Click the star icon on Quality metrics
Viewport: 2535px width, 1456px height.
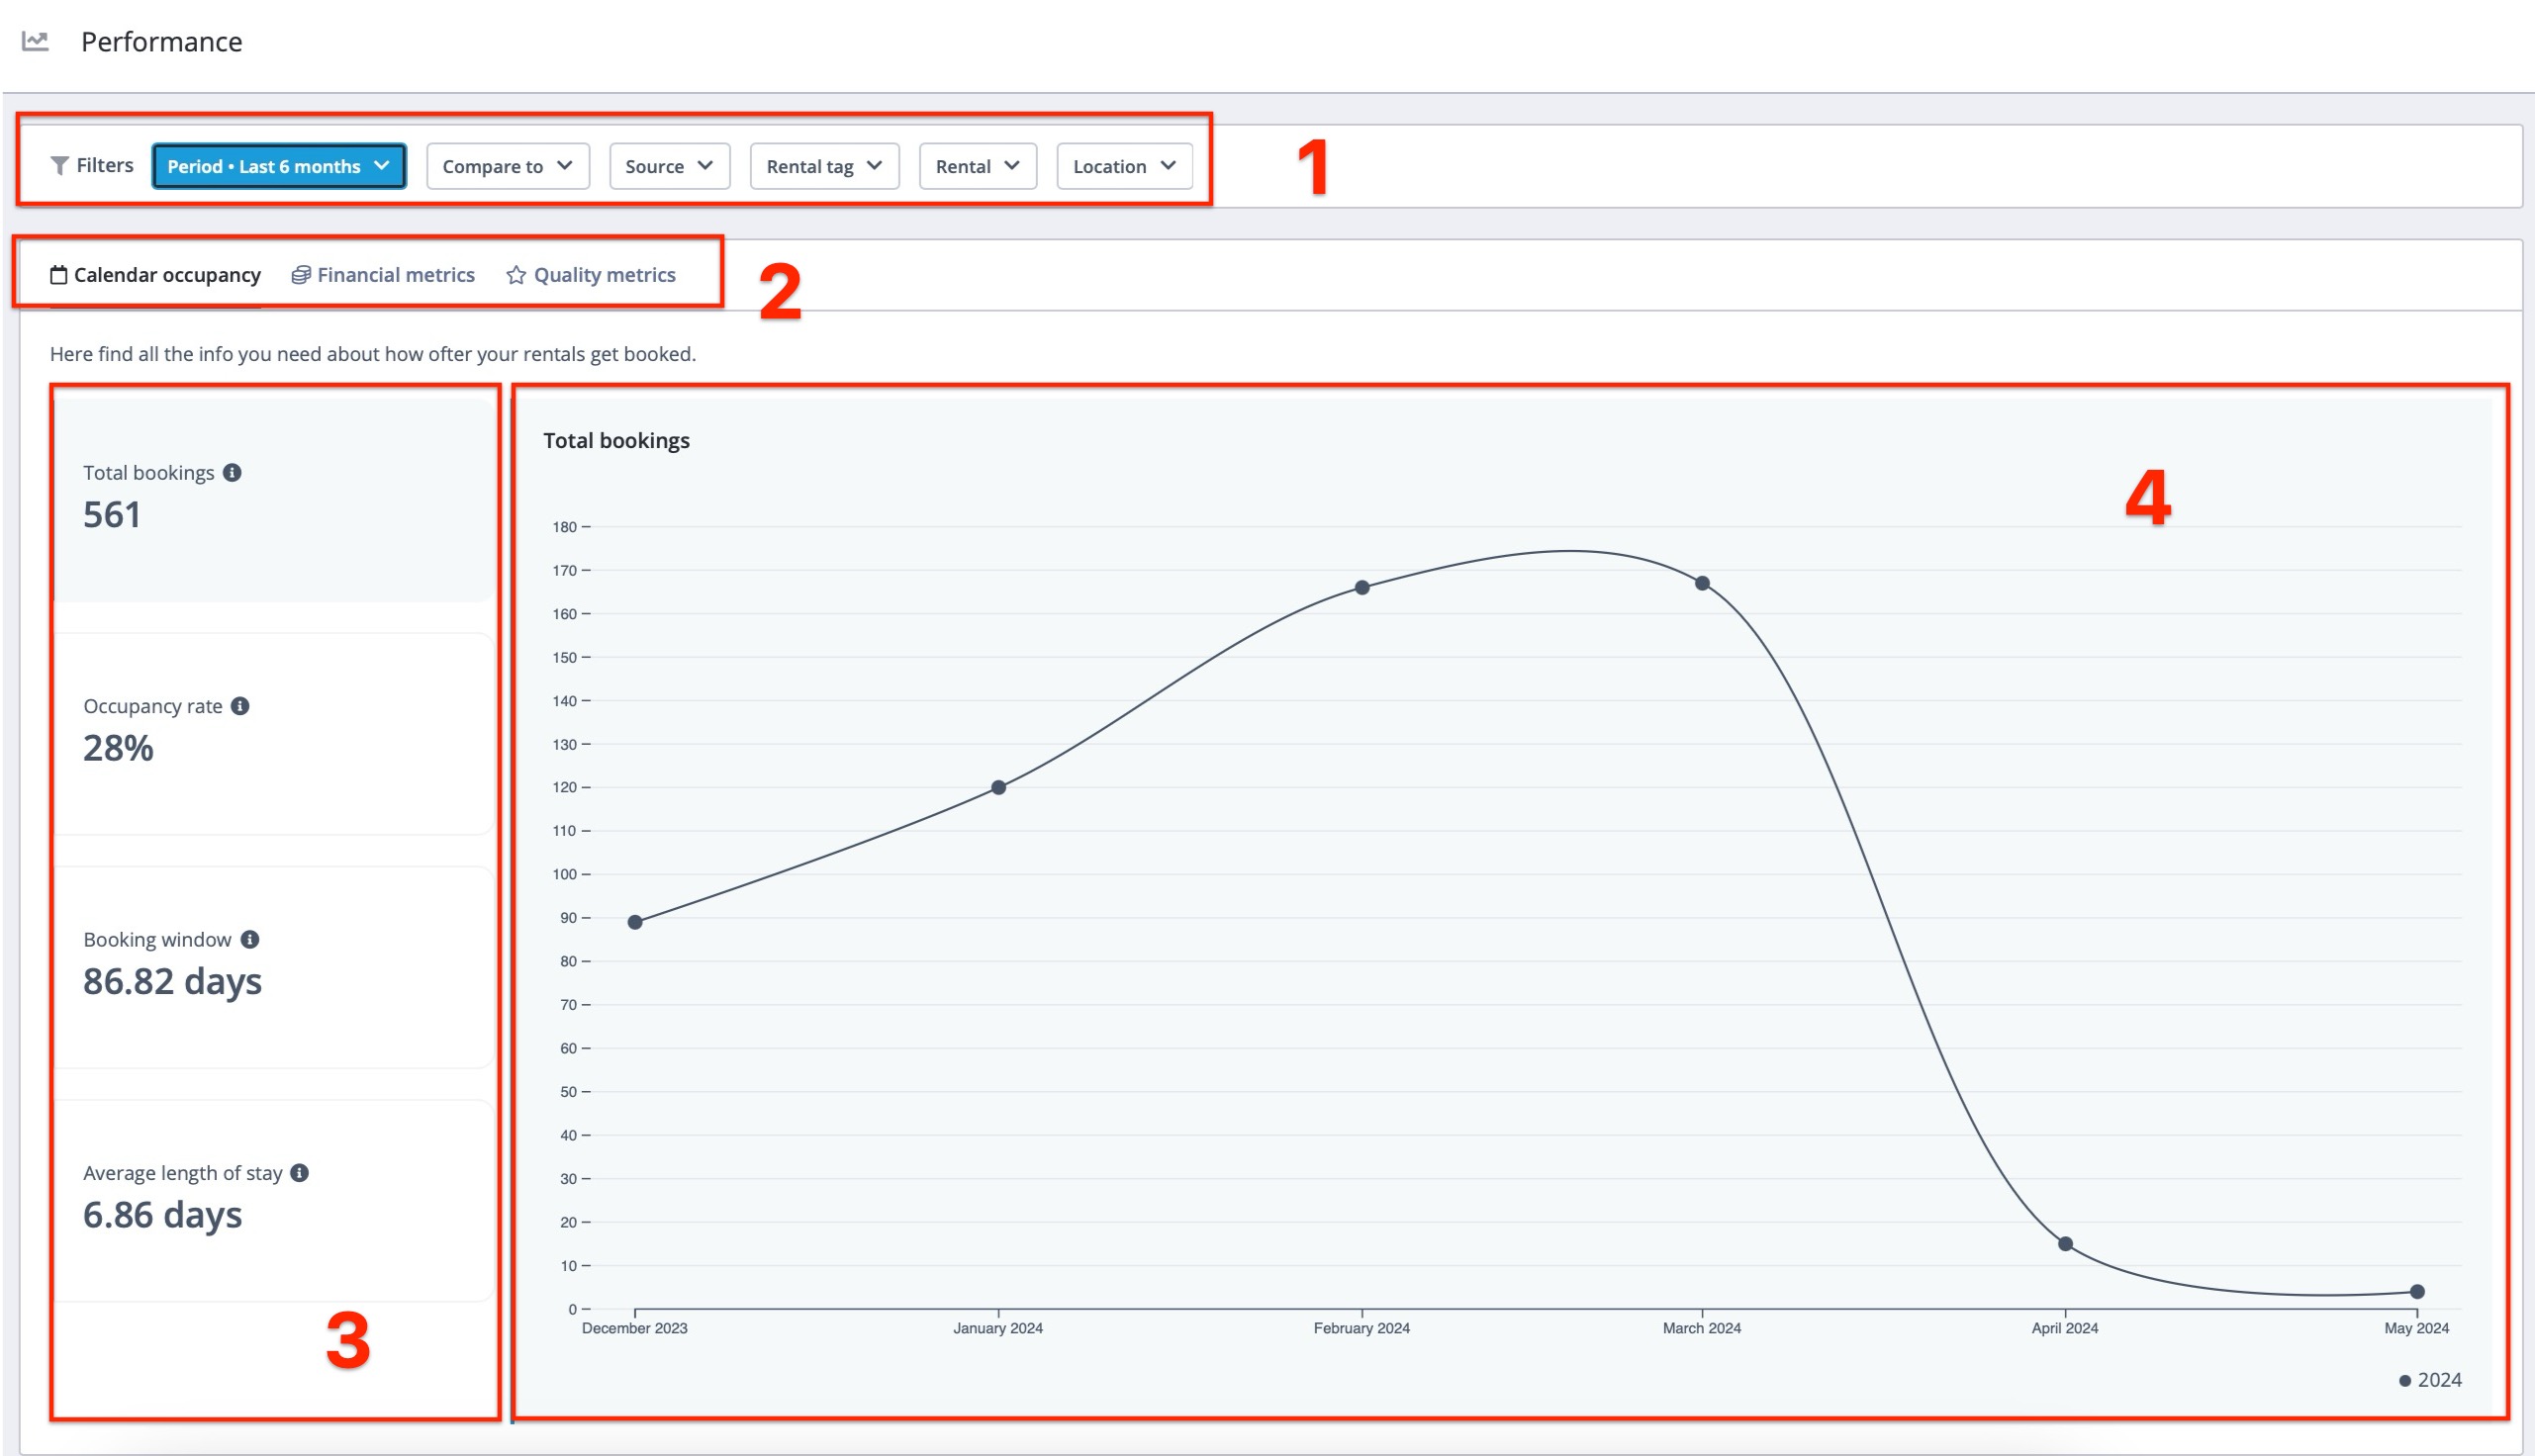point(516,275)
